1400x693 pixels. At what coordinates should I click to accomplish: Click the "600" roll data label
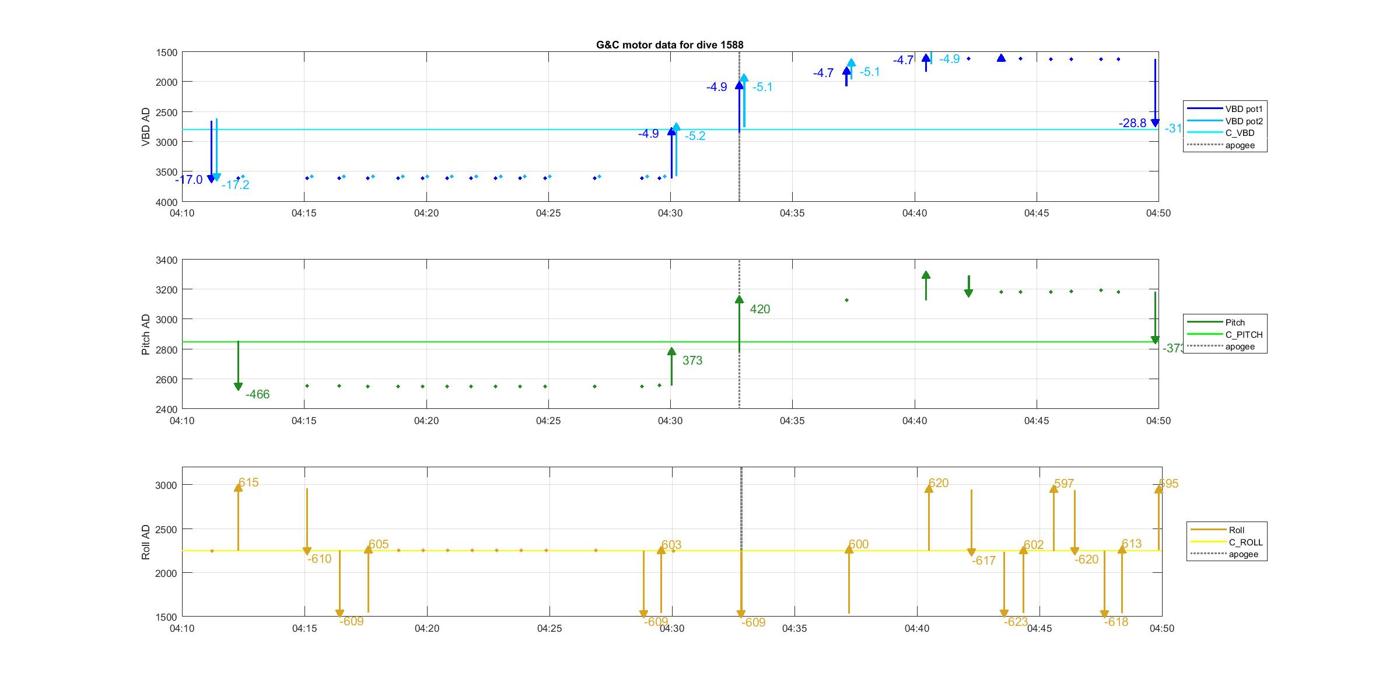point(858,545)
